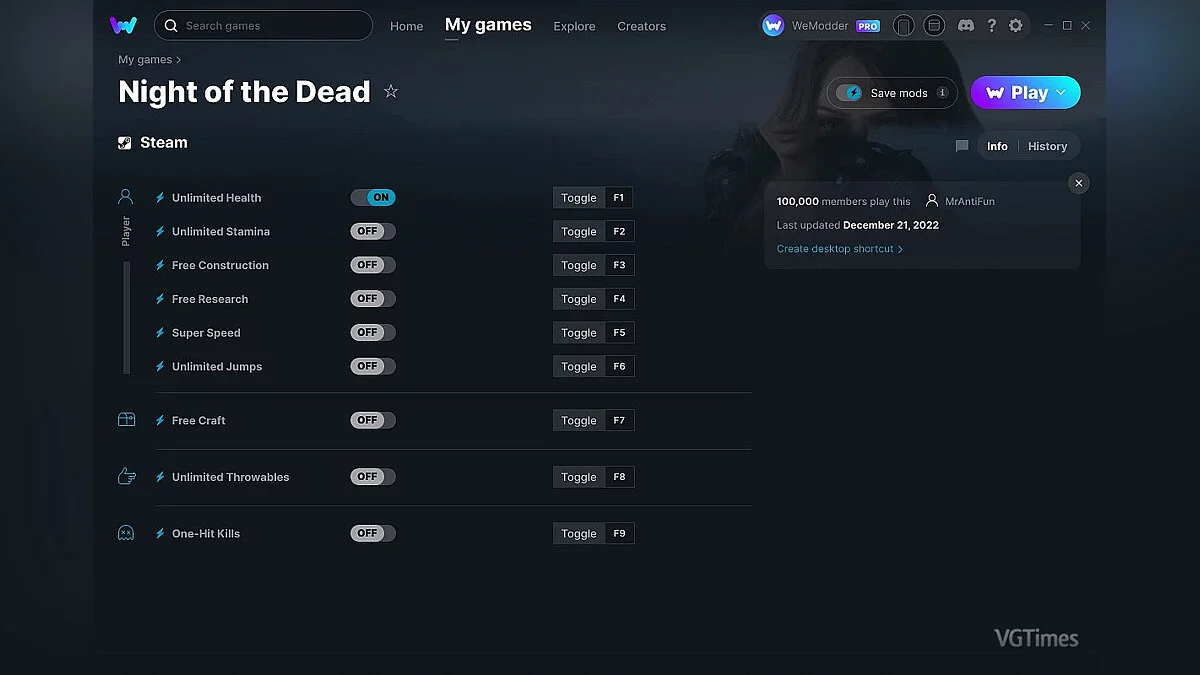Screen dimensions: 1200x675
Task: Click Toggle button for Unlimited Throwables
Action: (579, 477)
